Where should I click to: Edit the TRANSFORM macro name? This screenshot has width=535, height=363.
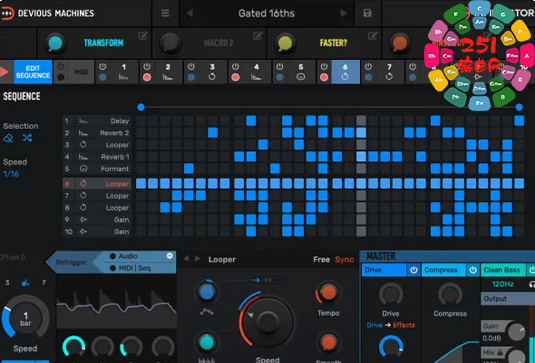pyautogui.click(x=143, y=35)
